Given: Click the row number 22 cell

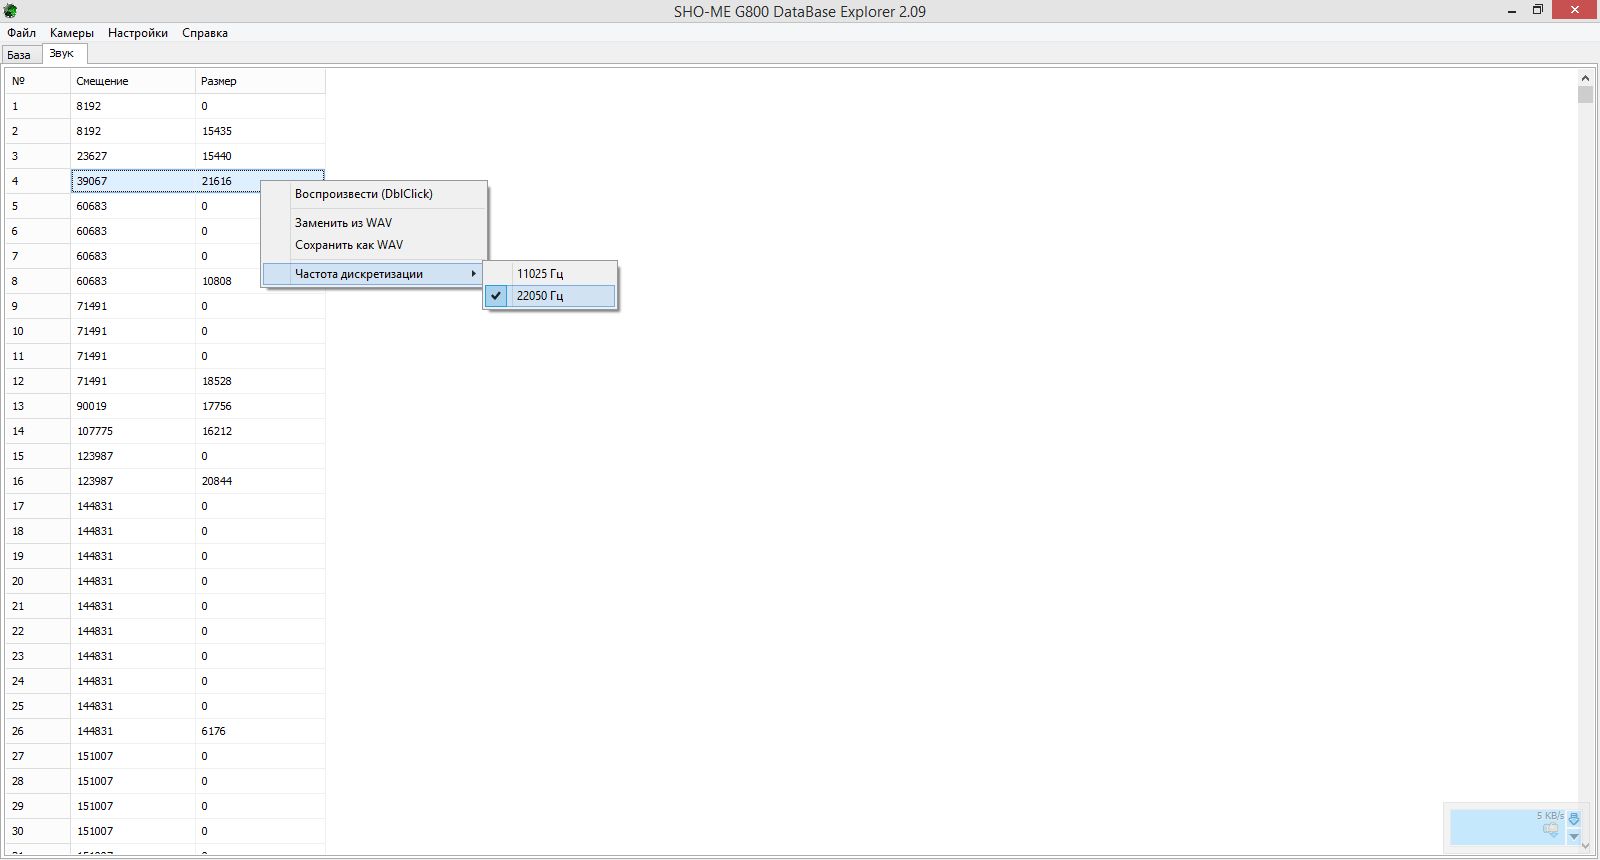Looking at the screenshot, I should coord(38,631).
